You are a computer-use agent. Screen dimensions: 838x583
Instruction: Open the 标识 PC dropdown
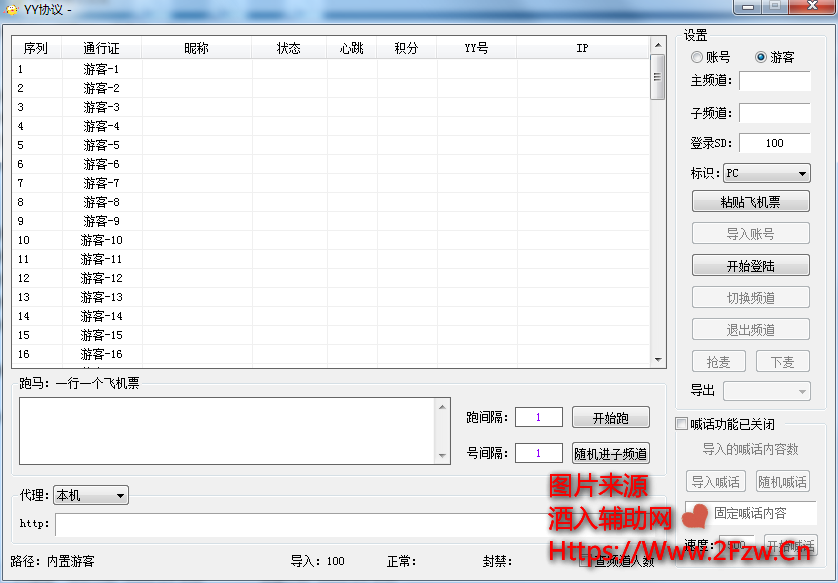767,173
